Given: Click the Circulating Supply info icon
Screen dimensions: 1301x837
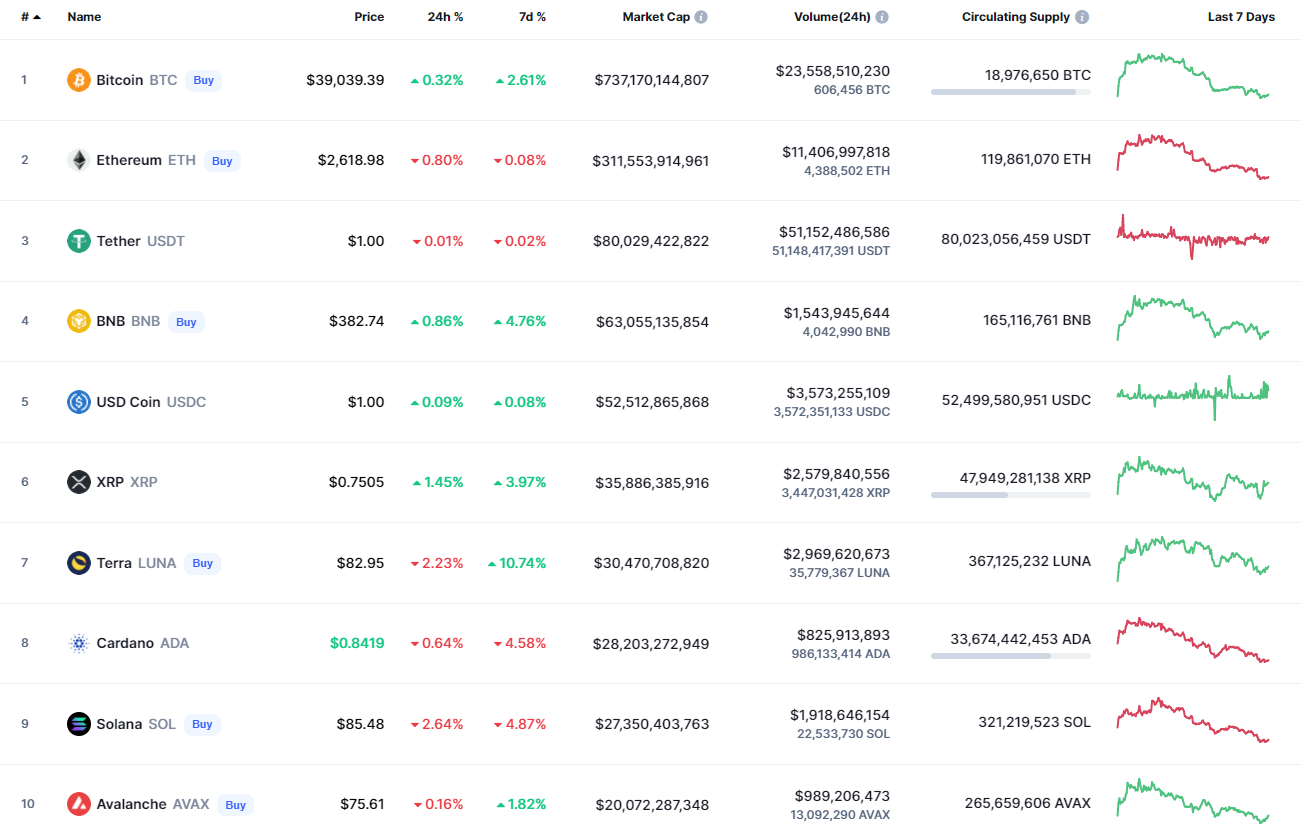Looking at the screenshot, I should (1083, 17).
